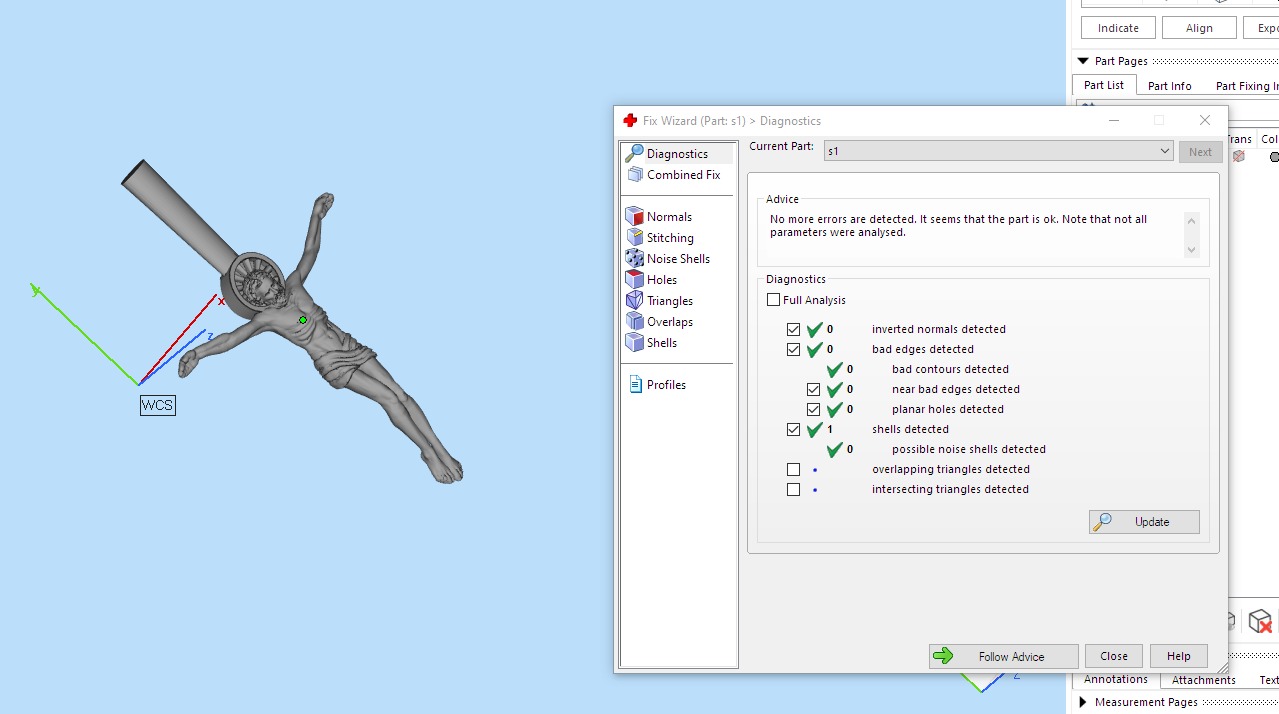
Task: Select Stitching in the wizard sidebar
Action: (x=669, y=237)
